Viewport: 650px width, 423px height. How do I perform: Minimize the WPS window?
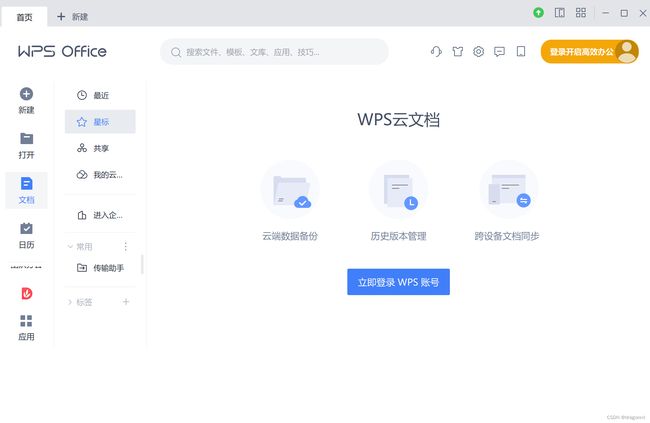606,13
